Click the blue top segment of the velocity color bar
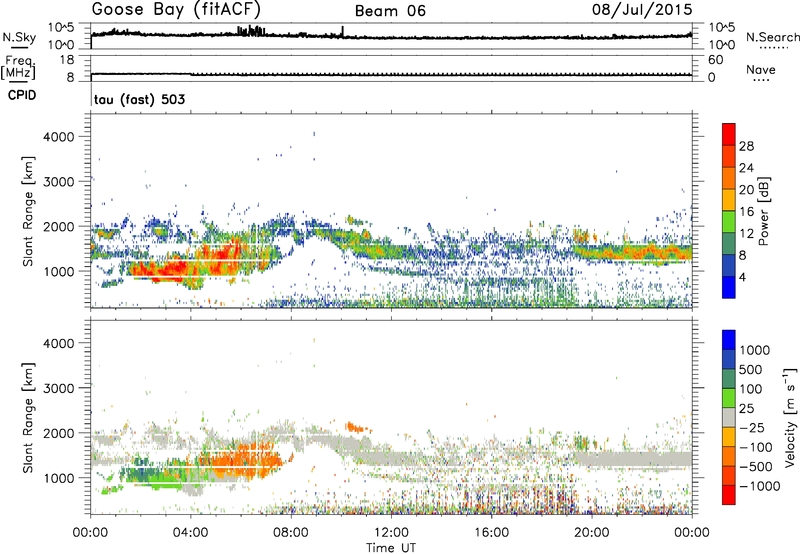This screenshot has width=800, height=554. pyautogui.click(x=729, y=340)
